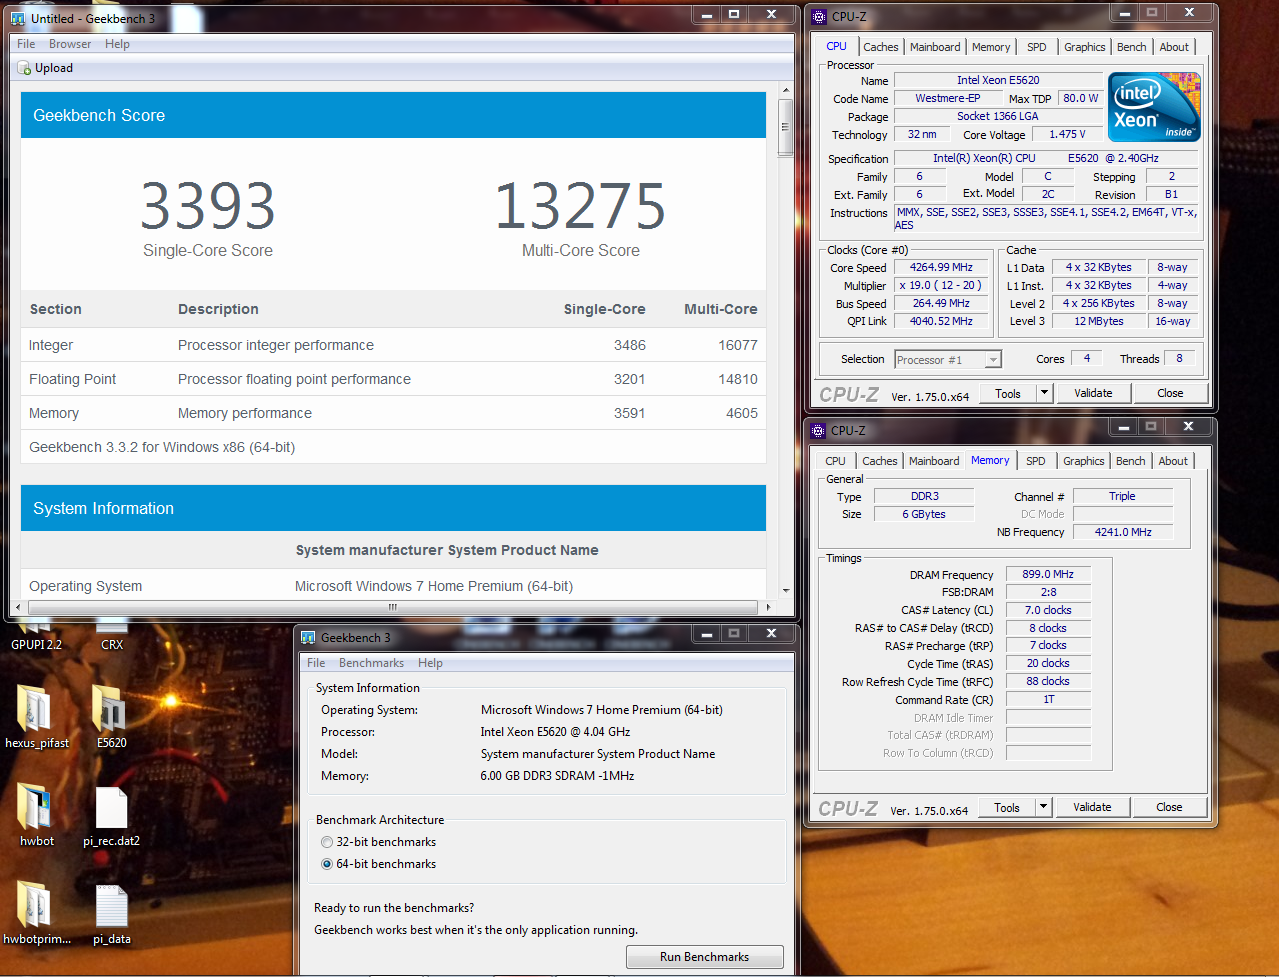This screenshot has height=977, width=1279.
Task: Select 64-bit benchmarks radio option
Action: point(327,864)
